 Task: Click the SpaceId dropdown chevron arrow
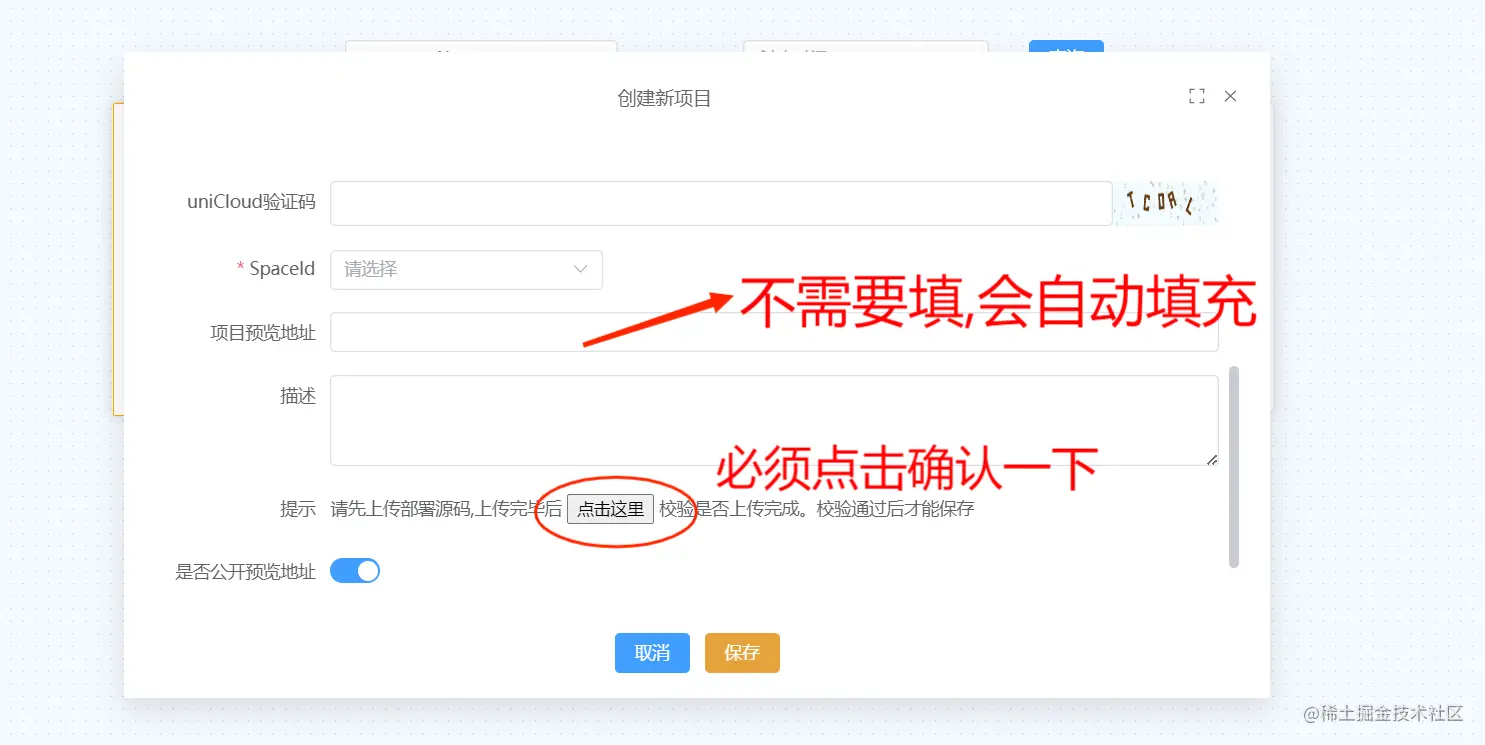[x=580, y=269]
